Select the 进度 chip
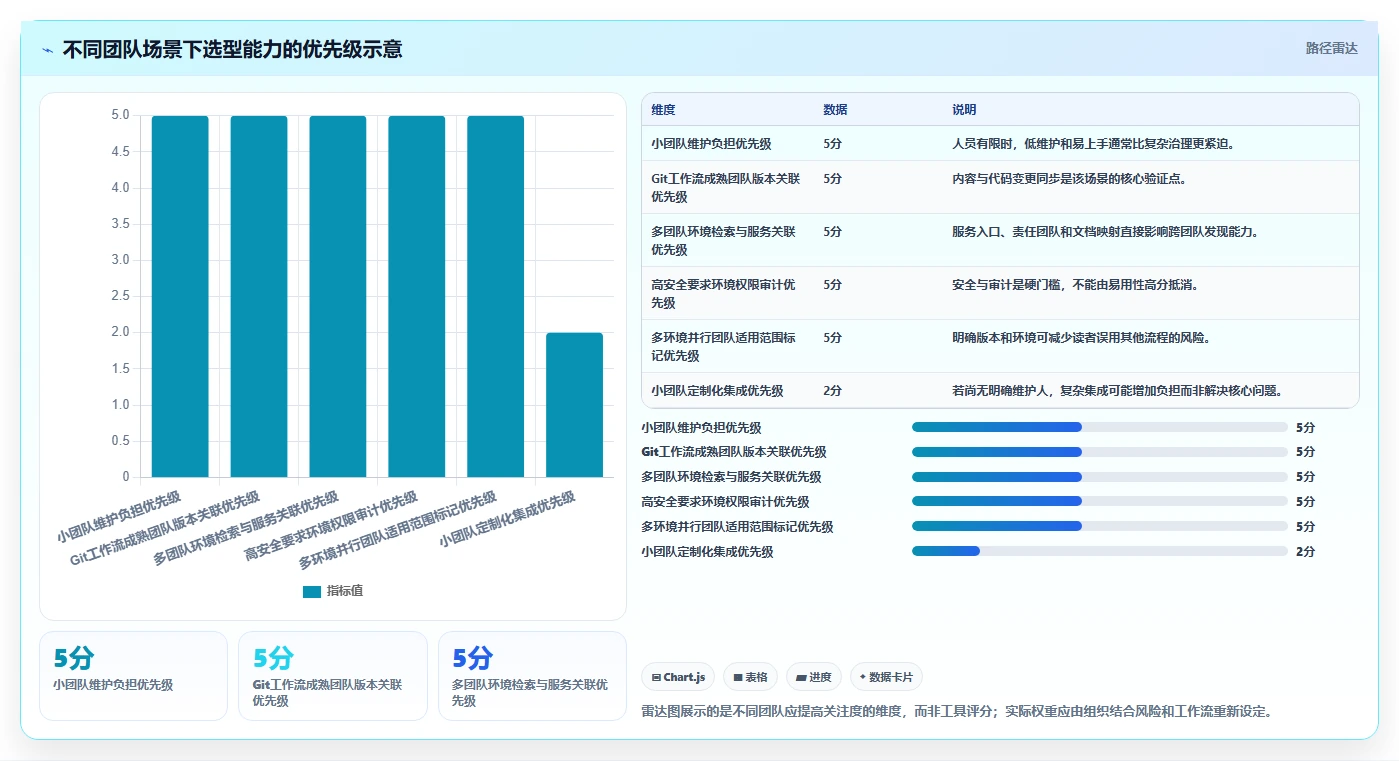This screenshot has height=761, width=1399. (x=814, y=677)
